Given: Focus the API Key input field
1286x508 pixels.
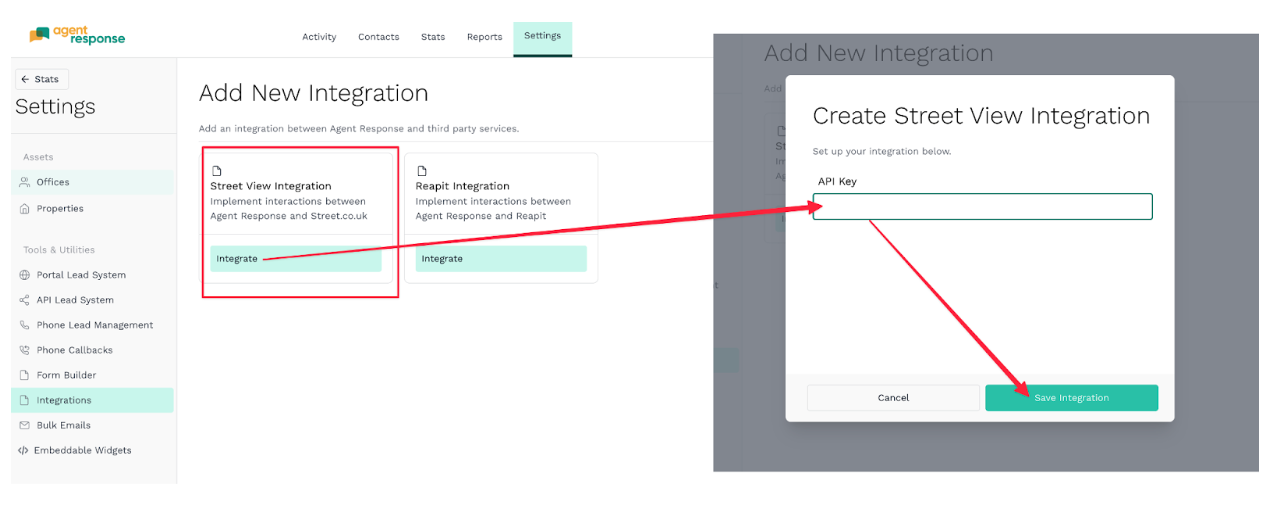Looking at the screenshot, I should [982, 207].
